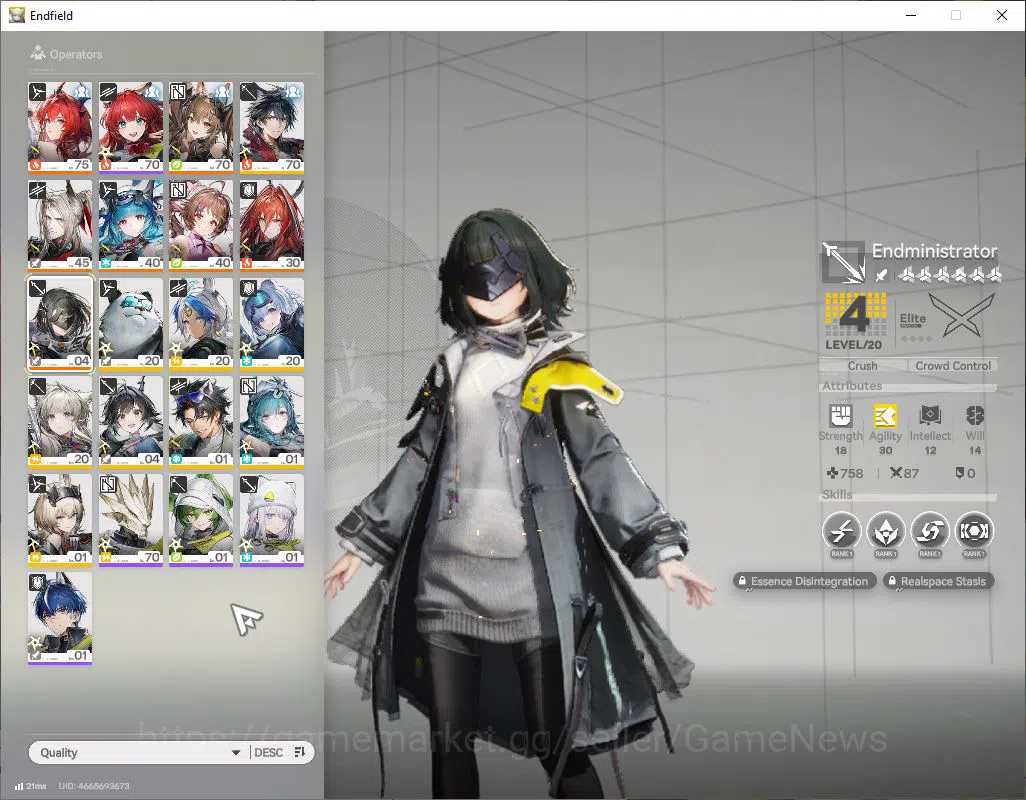Click the Will attribute icon
The image size is (1026, 800).
tap(975, 415)
